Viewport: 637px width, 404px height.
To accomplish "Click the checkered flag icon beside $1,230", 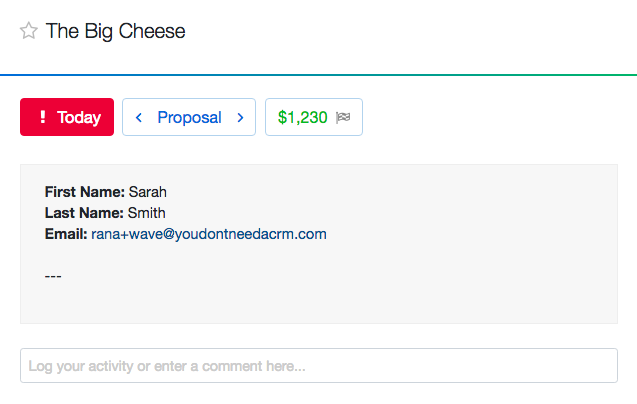I will tap(344, 118).
